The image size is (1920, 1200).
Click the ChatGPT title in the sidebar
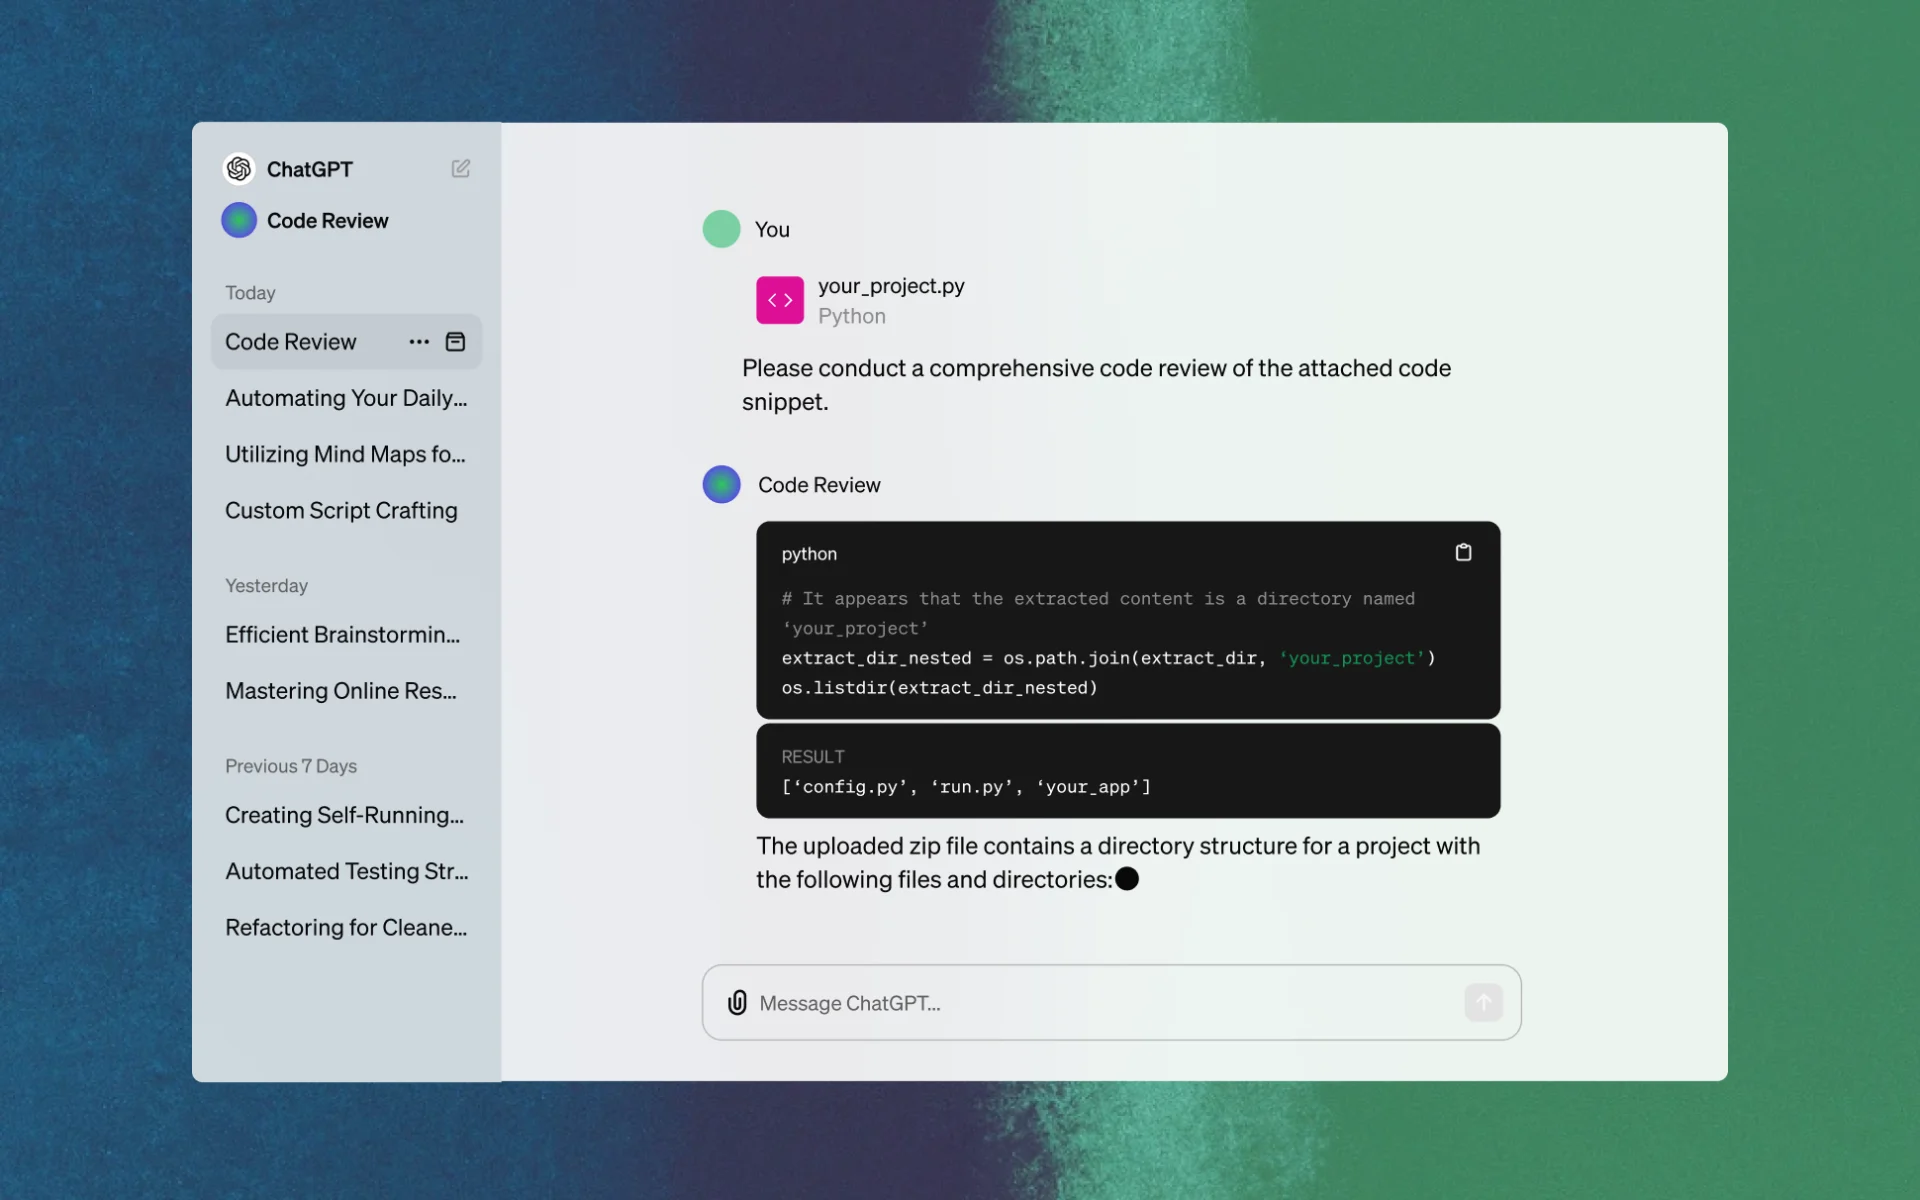tap(309, 169)
